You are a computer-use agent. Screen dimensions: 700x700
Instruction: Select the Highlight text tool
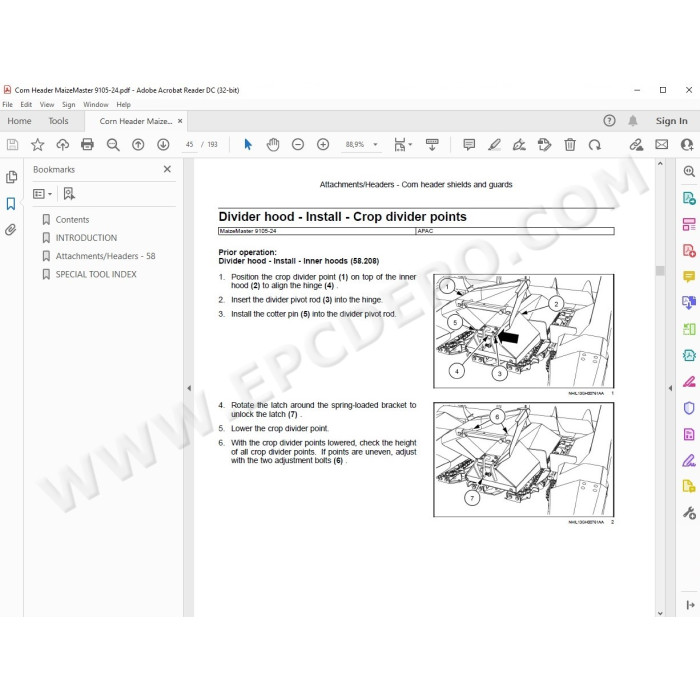[494, 145]
